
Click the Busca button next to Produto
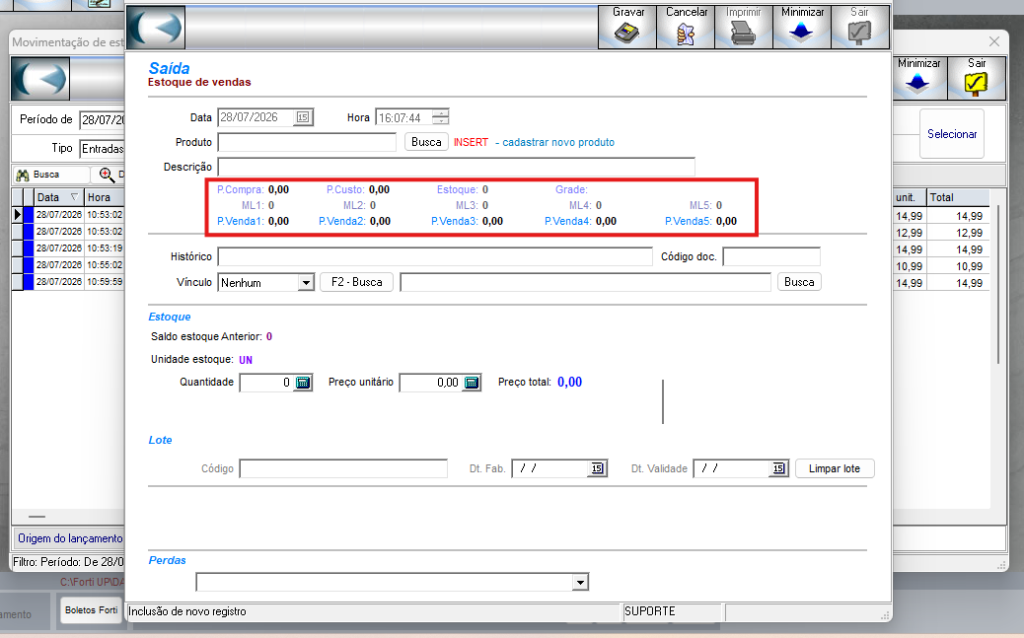426,142
